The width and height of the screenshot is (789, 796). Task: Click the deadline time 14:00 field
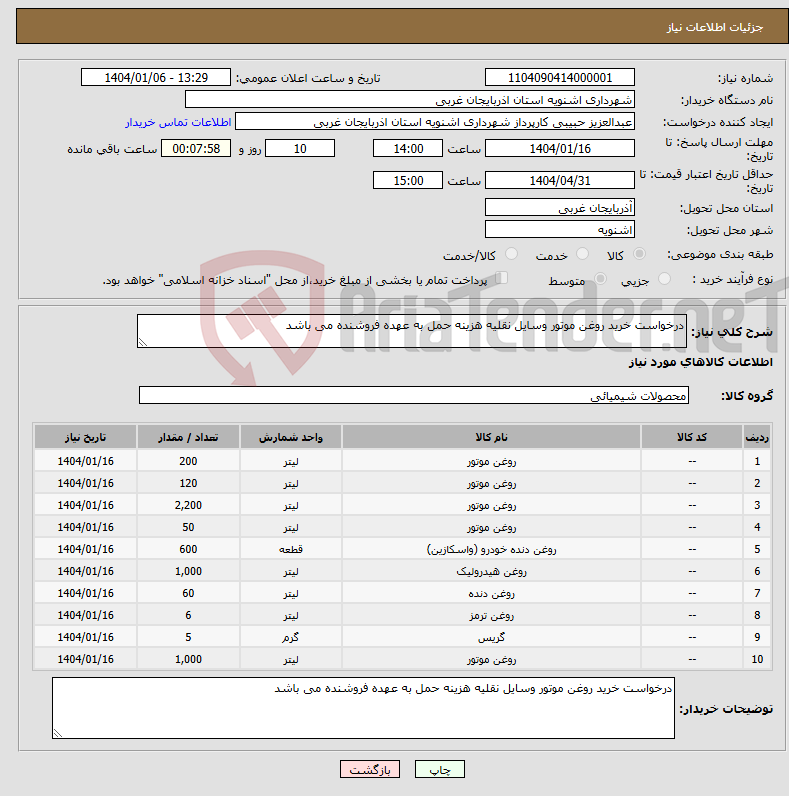coord(408,148)
